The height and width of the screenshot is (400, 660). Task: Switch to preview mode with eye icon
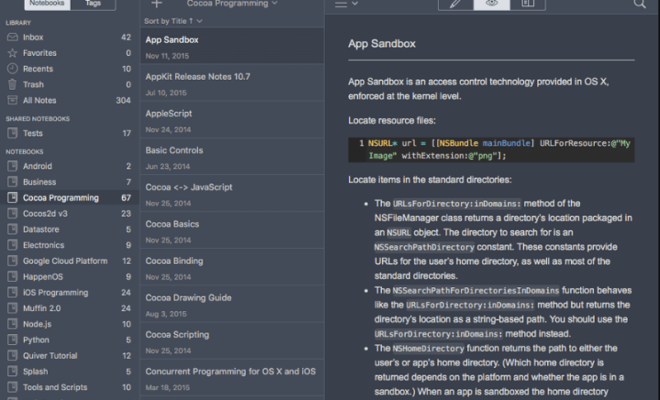(492, 4)
